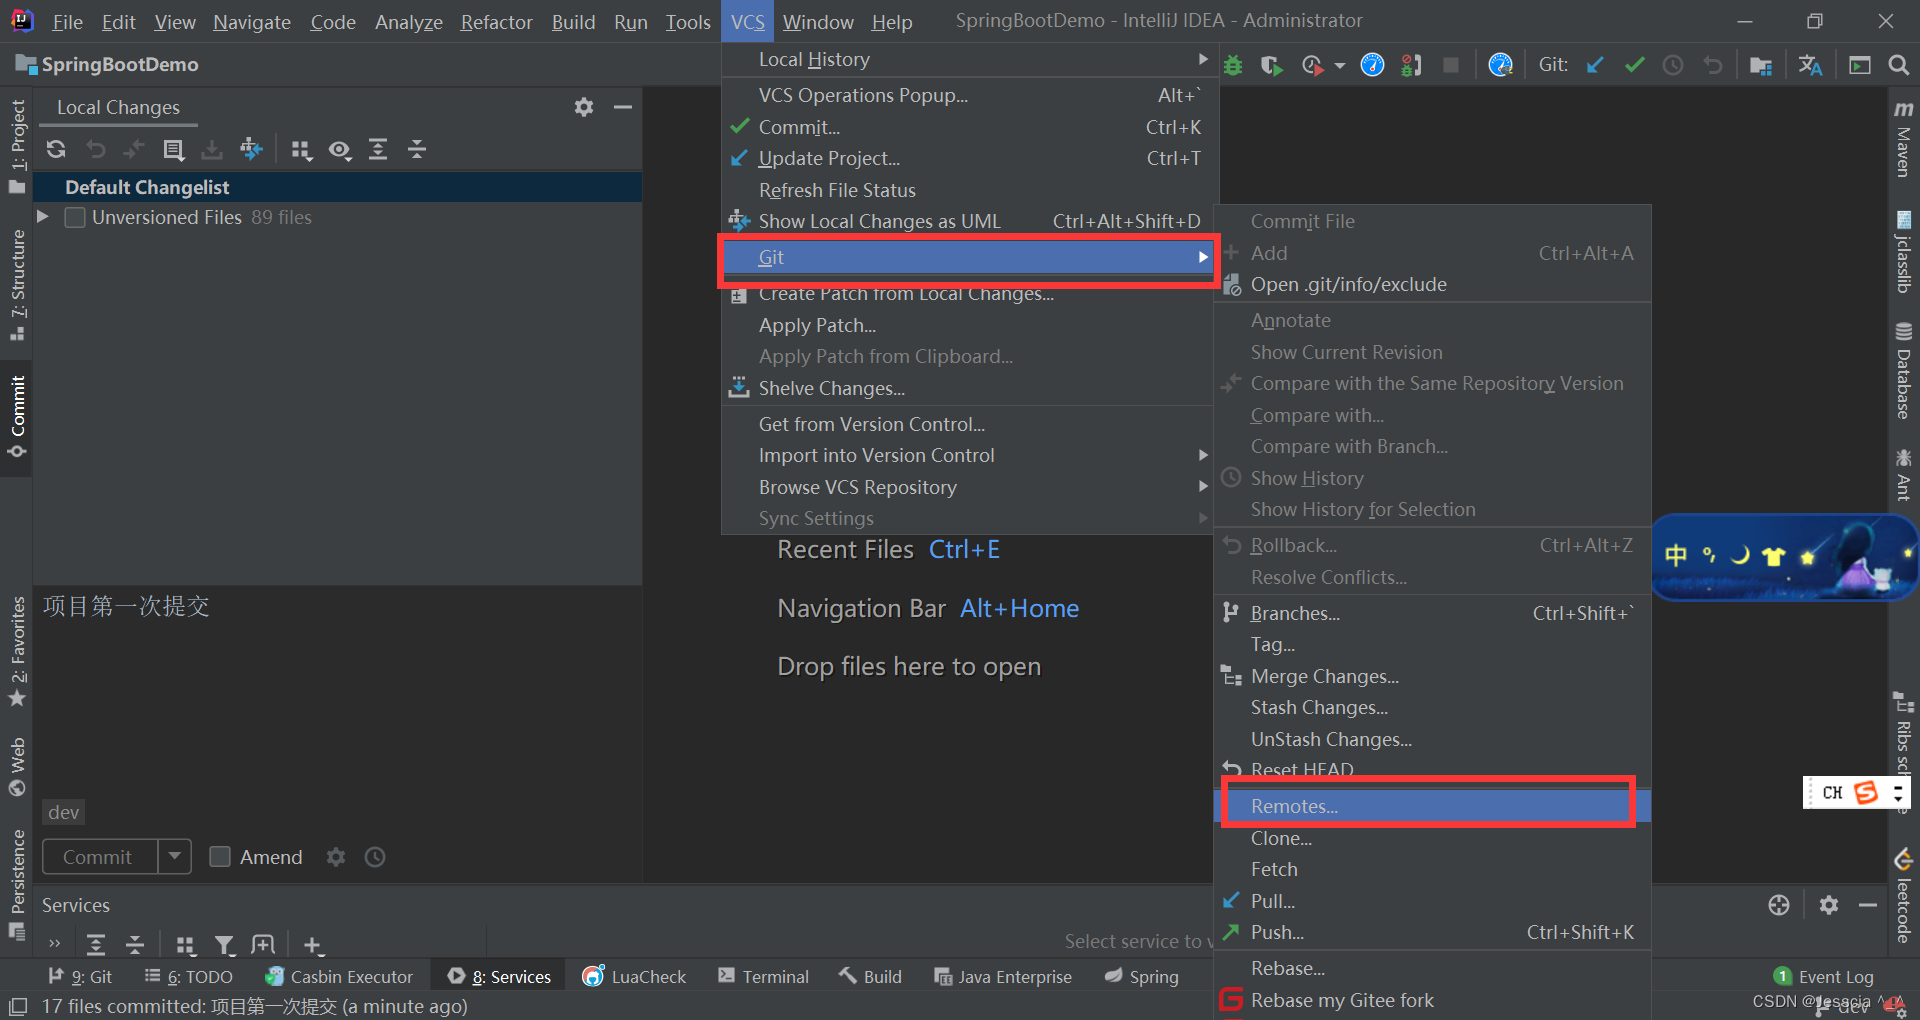Open the 9: Git tool window tab
The width and height of the screenshot is (1920, 1020).
point(80,976)
